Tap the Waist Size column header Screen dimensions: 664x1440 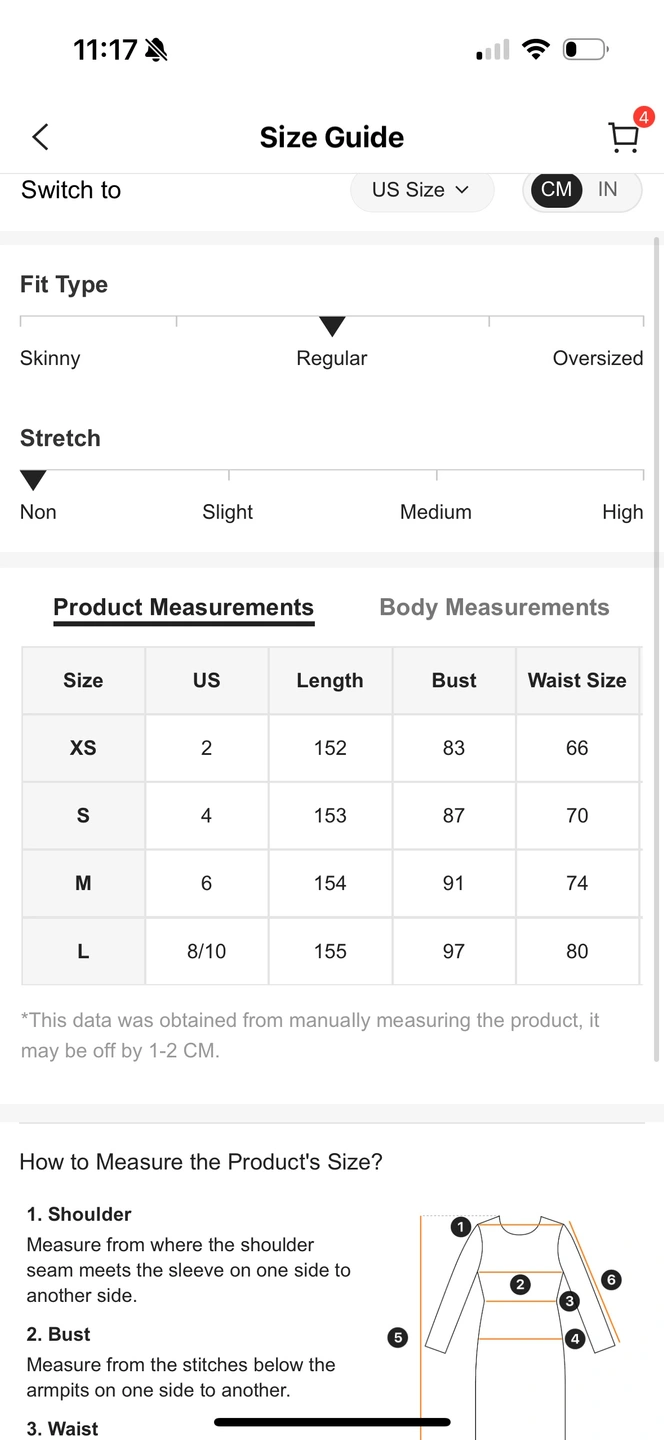[x=577, y=680]
